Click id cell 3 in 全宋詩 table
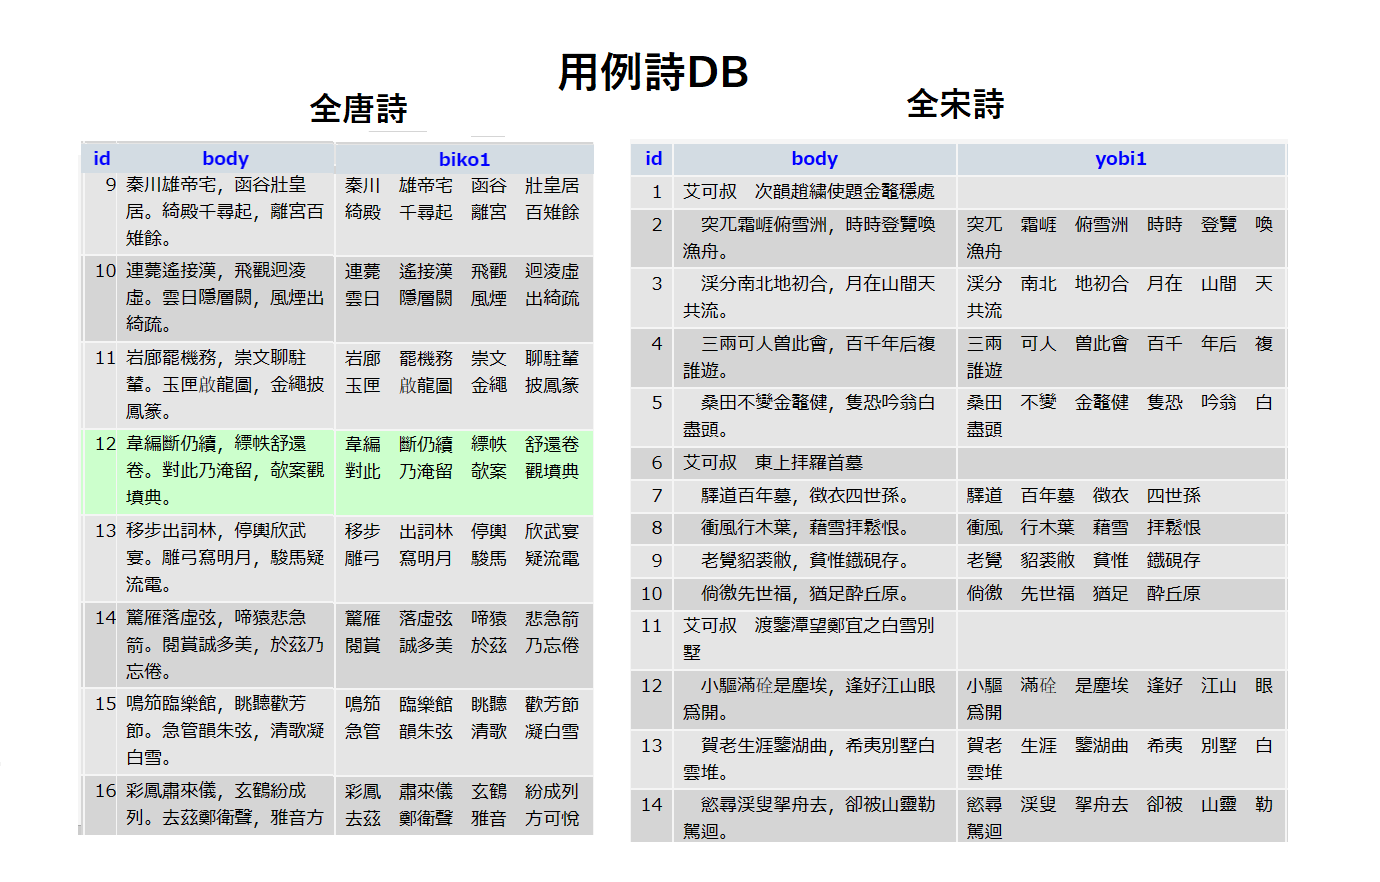The height and width of the screenshot is (882, 1380). tap(653, 298)
